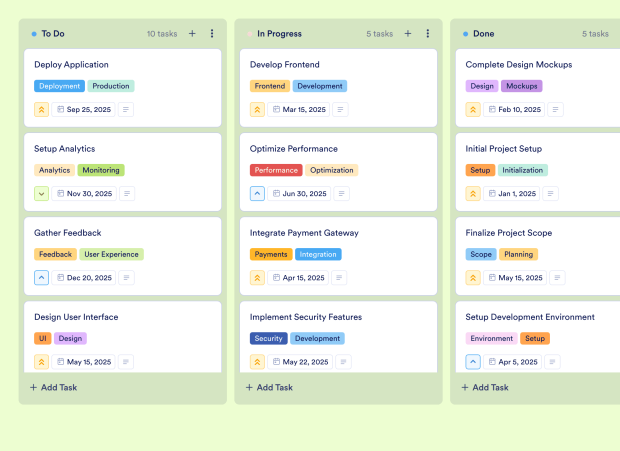Toggle priority on Setup Development Environment card
620x451 pixels.
coord(473,362)
